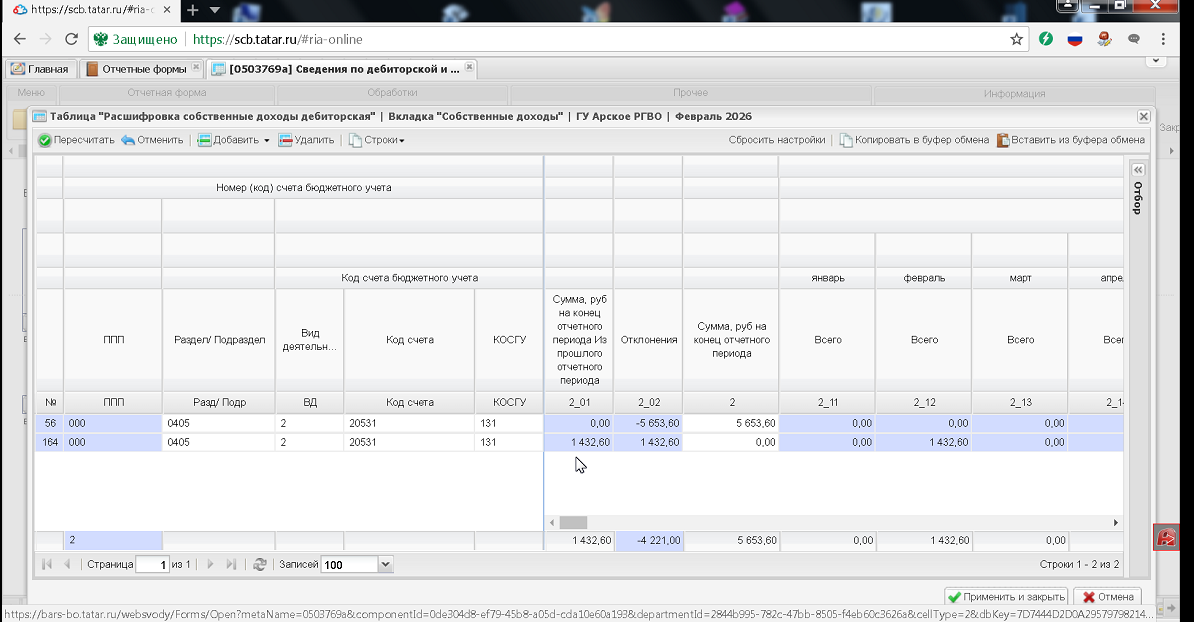
Task: Go to next page of records
Action: tap(210, 564)
